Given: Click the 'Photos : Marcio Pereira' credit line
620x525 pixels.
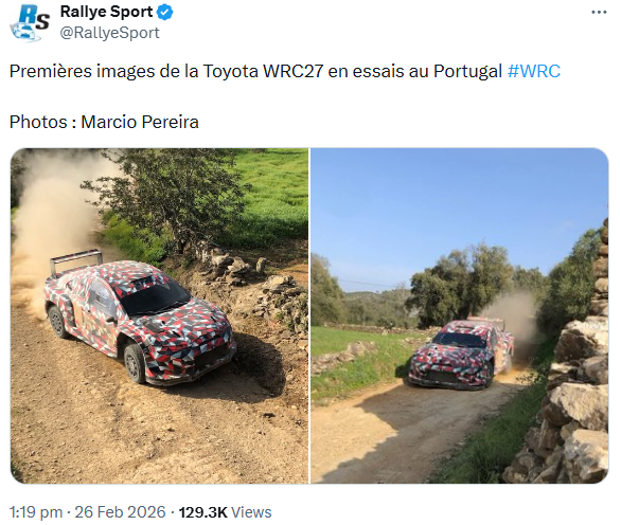Looking at the screenshot, I should pos(104,122).
